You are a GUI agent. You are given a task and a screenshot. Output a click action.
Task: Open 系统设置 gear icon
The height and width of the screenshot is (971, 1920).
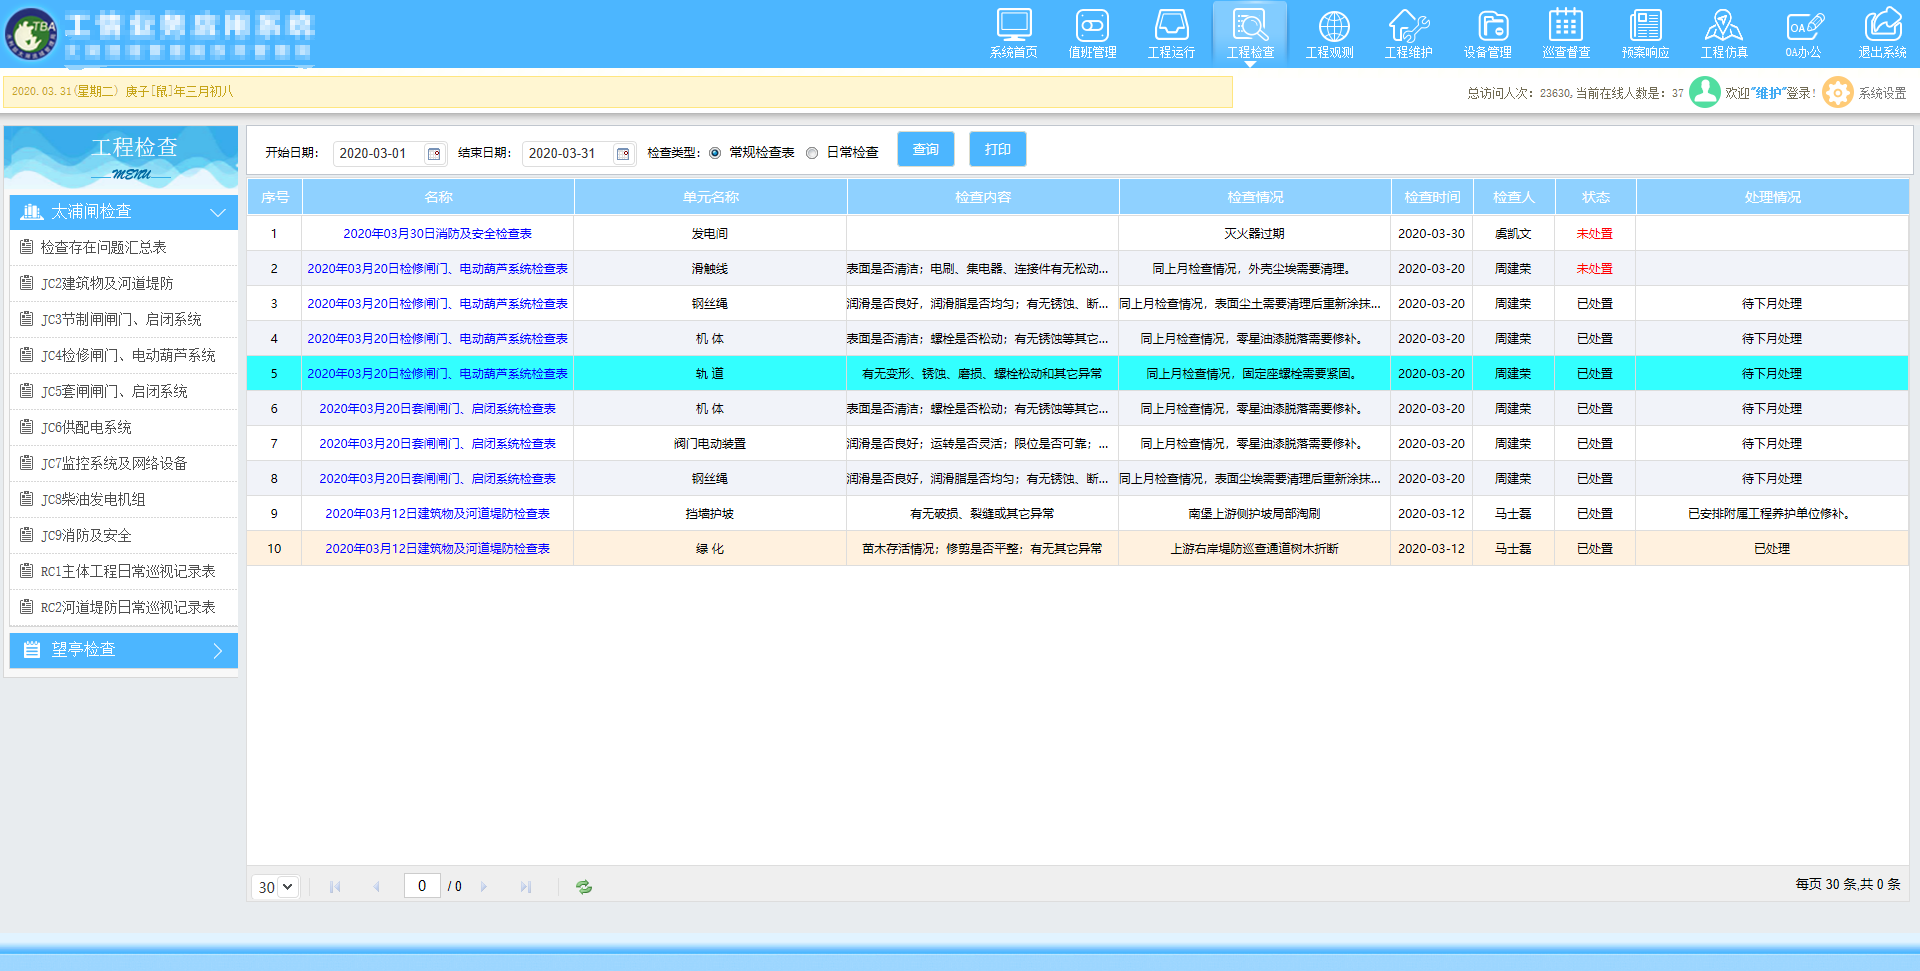tap(1837, 92)
